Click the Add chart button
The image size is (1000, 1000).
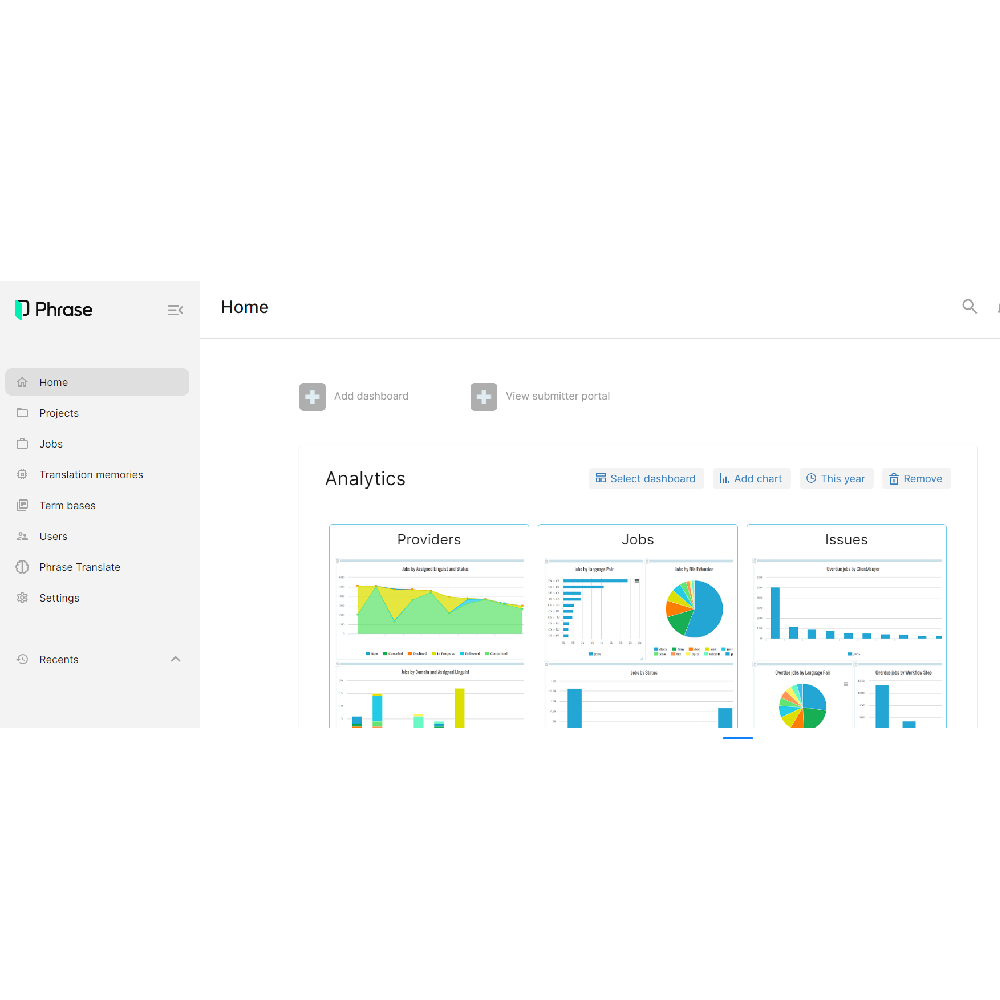[751, 479]
